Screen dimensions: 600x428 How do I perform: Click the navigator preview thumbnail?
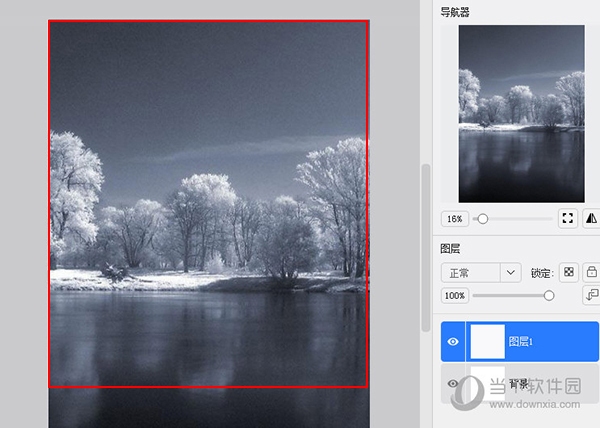(521, 114)
